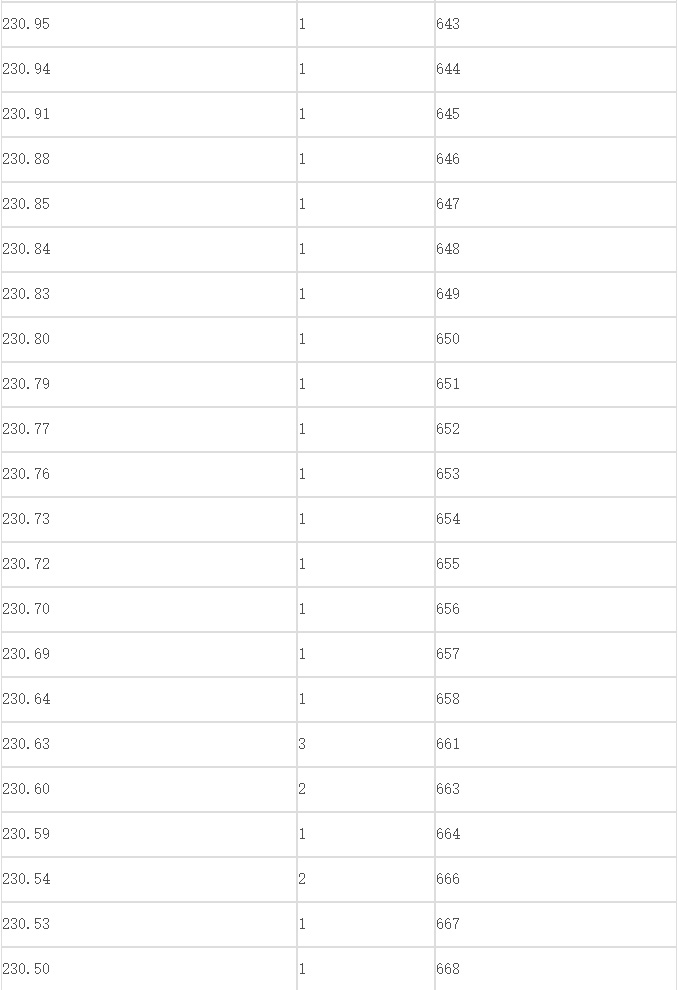Click the cell containing 656
Viewport: 678px width, 990px height.
[556, 609]
